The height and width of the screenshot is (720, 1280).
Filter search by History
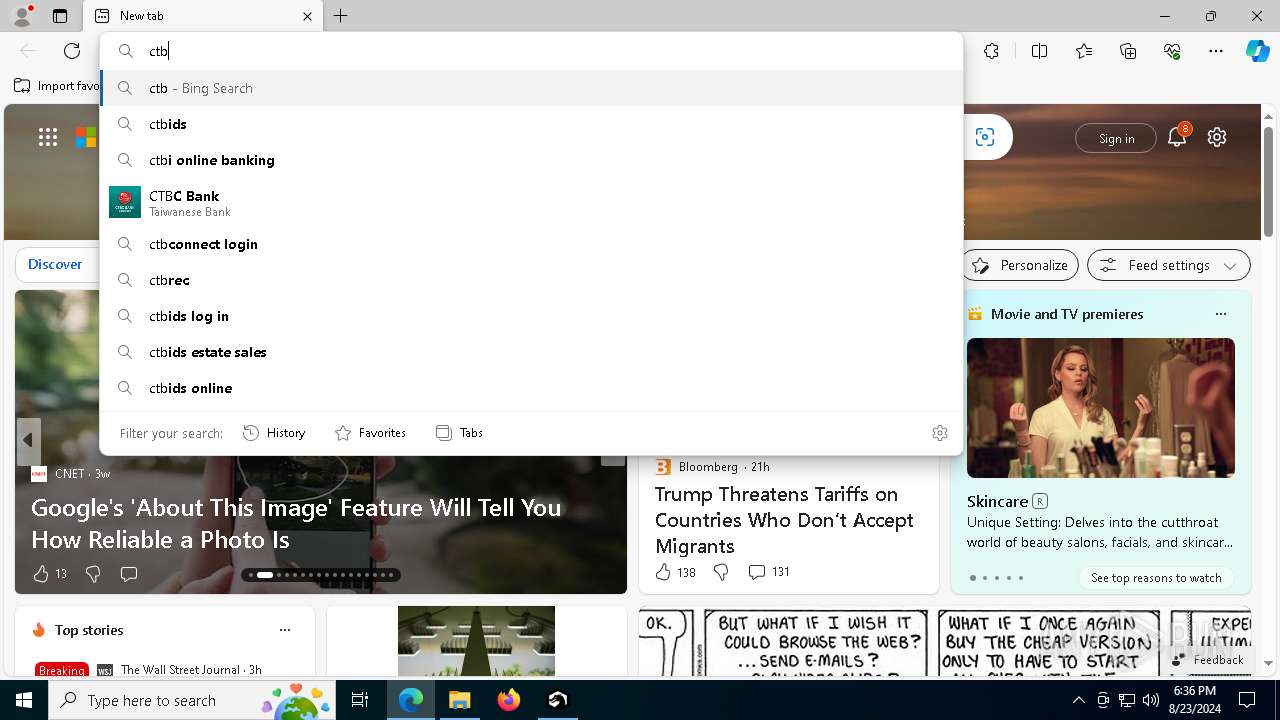(274, 433)
